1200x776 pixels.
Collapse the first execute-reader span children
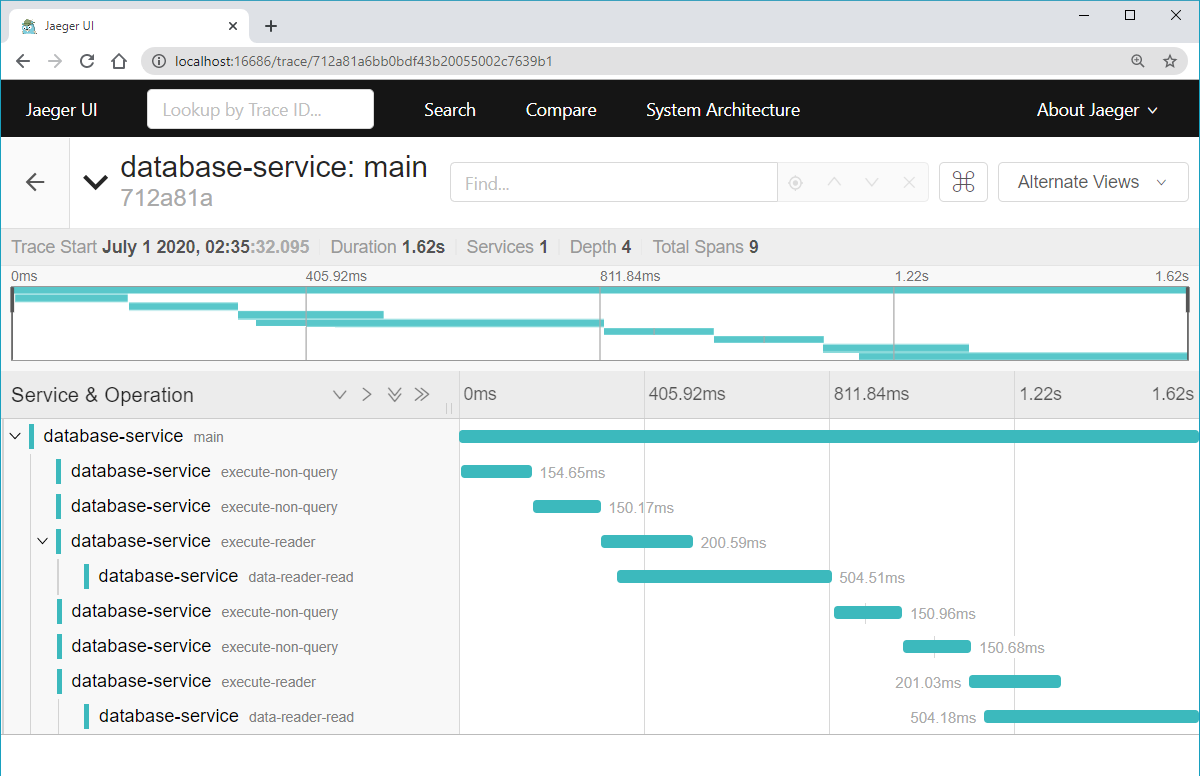[42, 541]
